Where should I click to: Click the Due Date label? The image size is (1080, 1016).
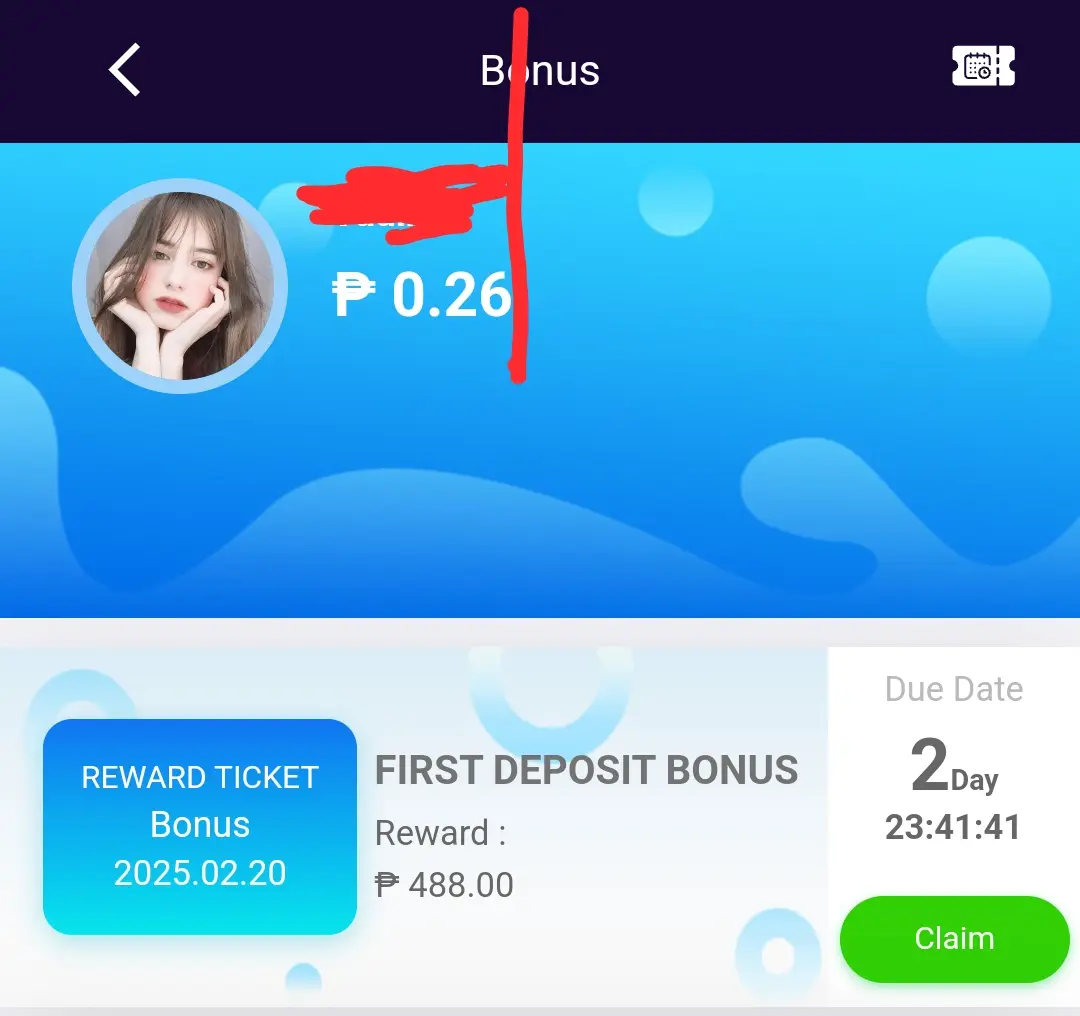point(954,689)
